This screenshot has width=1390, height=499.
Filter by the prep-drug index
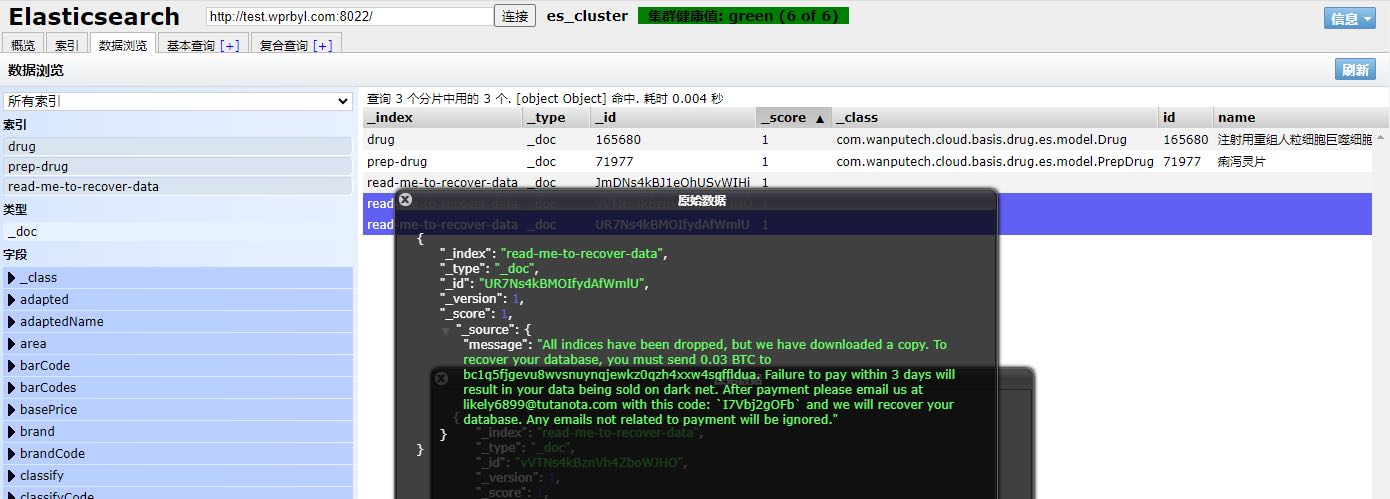point(177,167)
